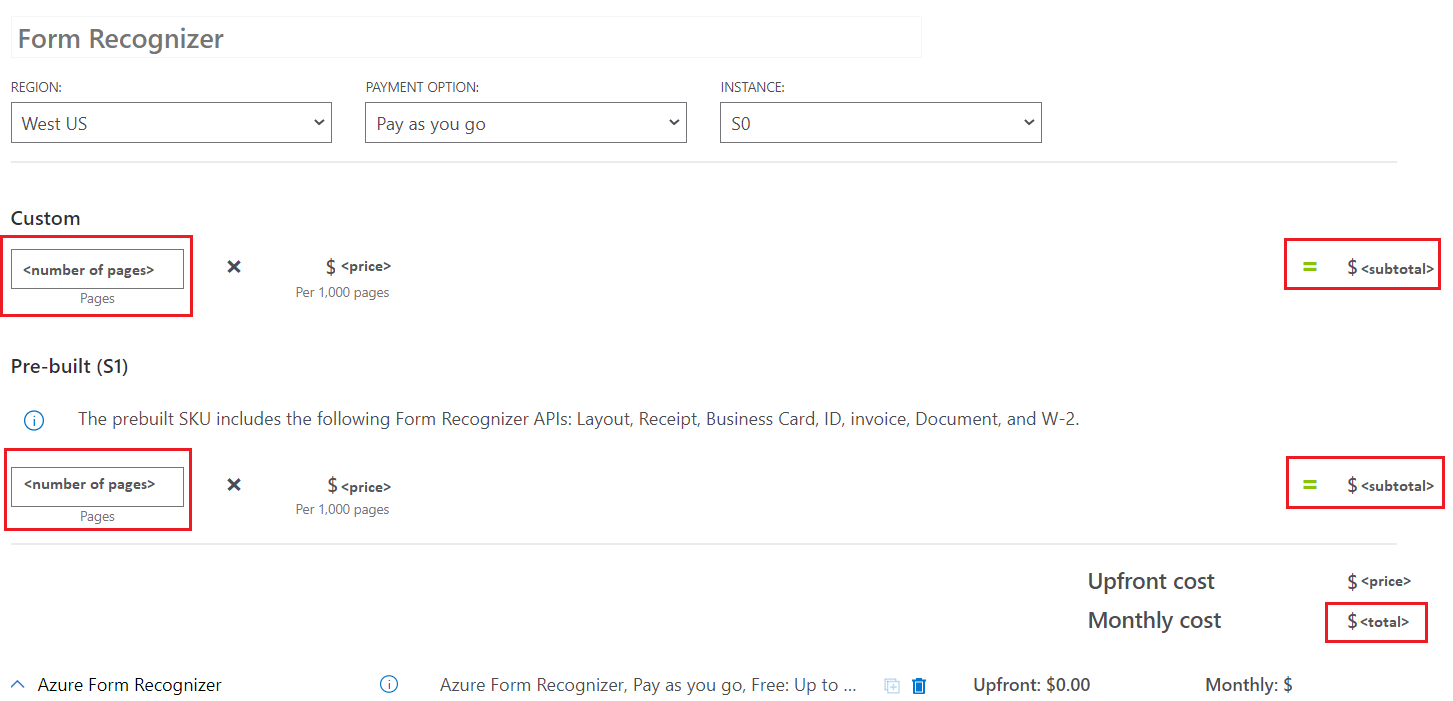1453x701 pixels.
Task: Click the Monthly cost total value
Action: tap(1378, 622)
